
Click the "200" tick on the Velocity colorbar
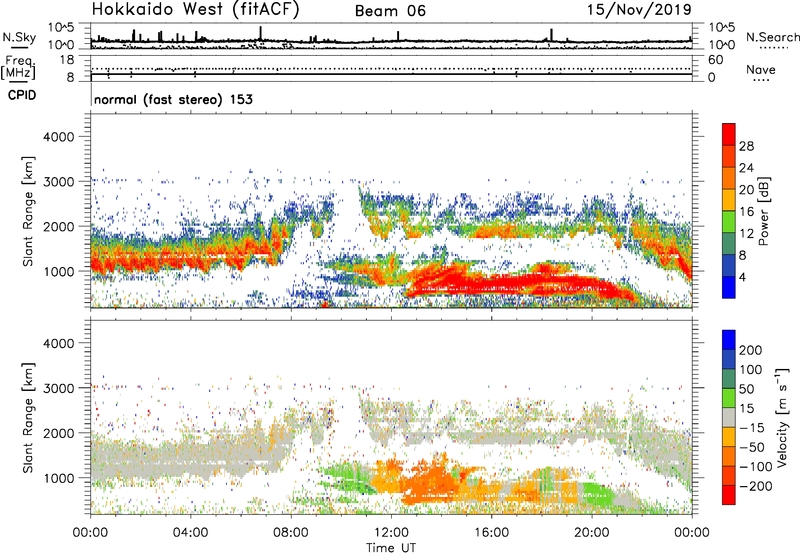tap(751, 350)
